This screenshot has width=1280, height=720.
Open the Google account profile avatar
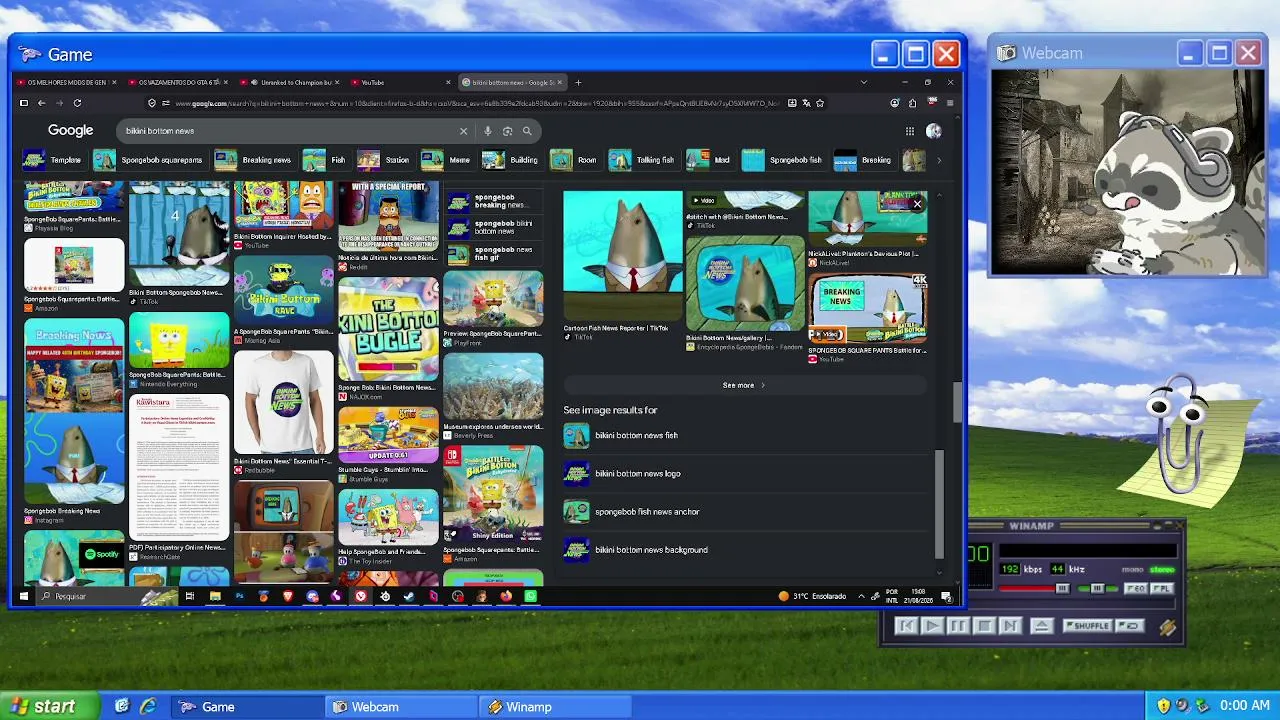[934, 131]
